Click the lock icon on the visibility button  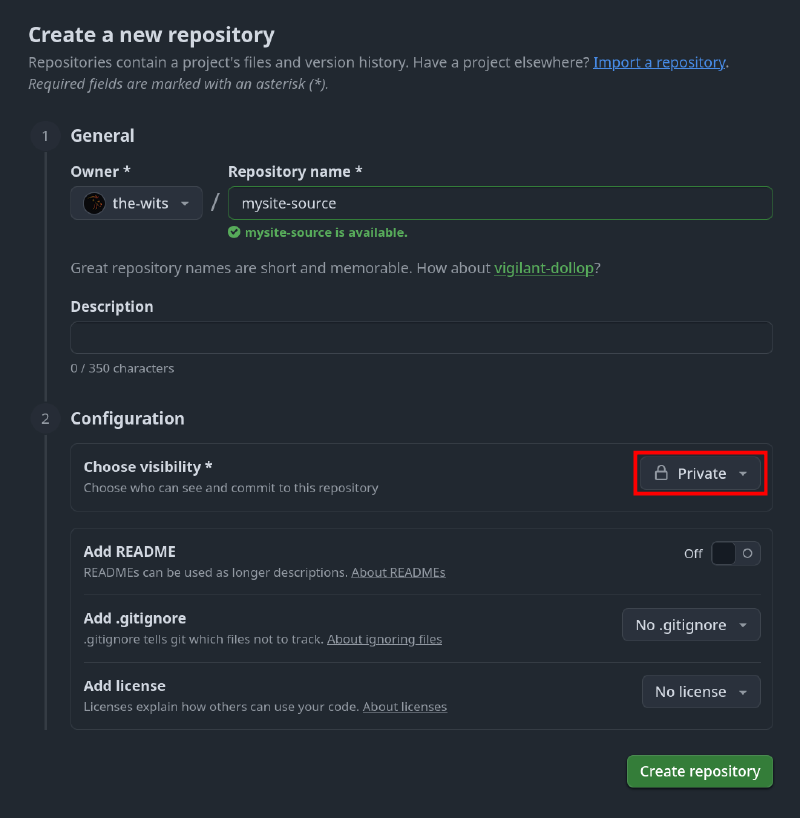coord(661,473)
